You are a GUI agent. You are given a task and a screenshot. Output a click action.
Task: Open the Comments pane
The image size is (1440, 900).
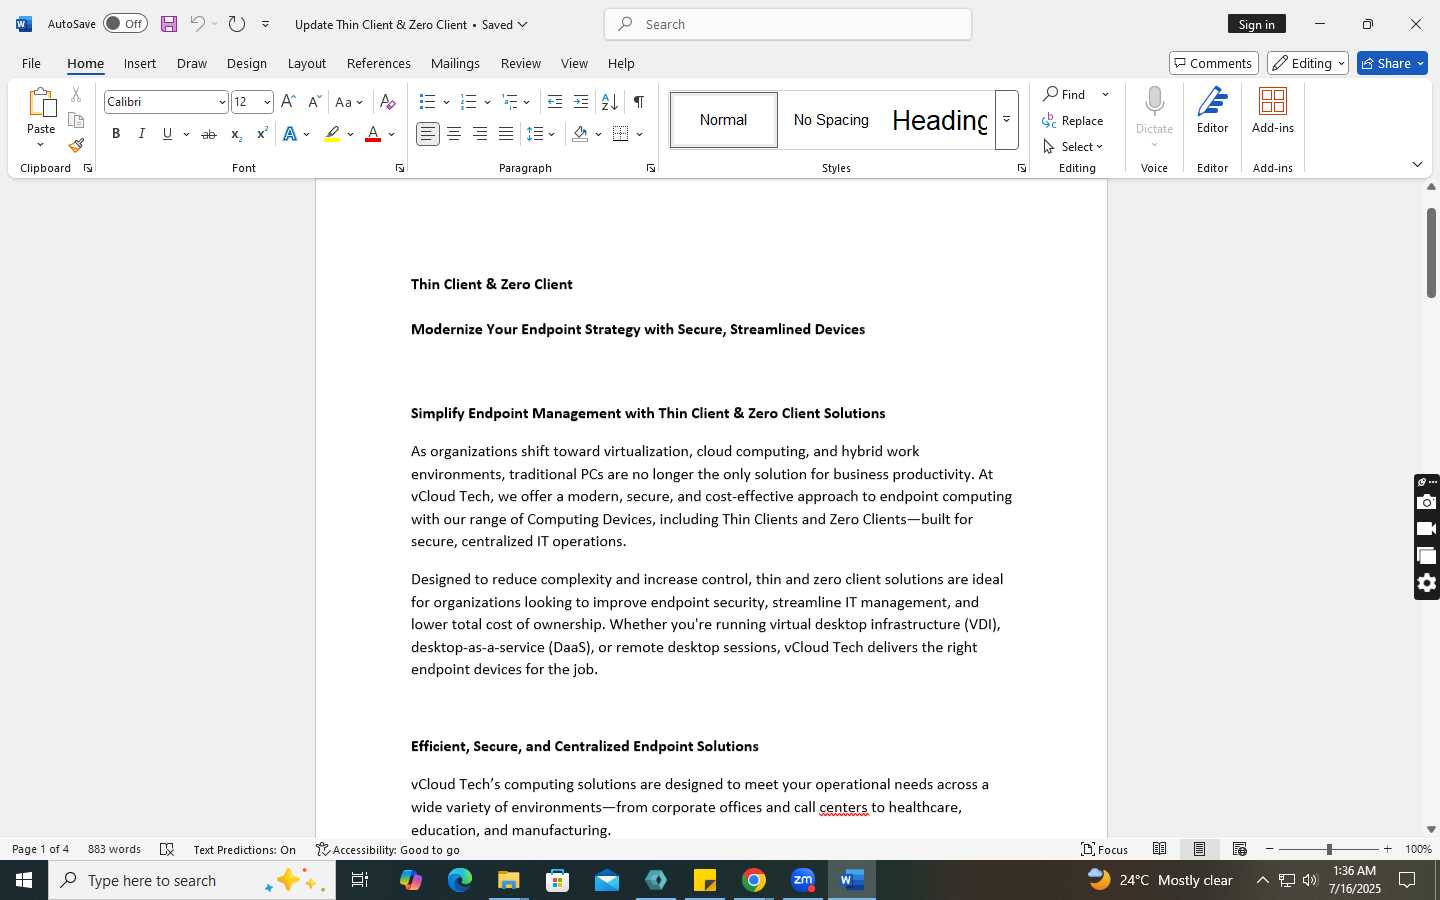point(1213,63)
